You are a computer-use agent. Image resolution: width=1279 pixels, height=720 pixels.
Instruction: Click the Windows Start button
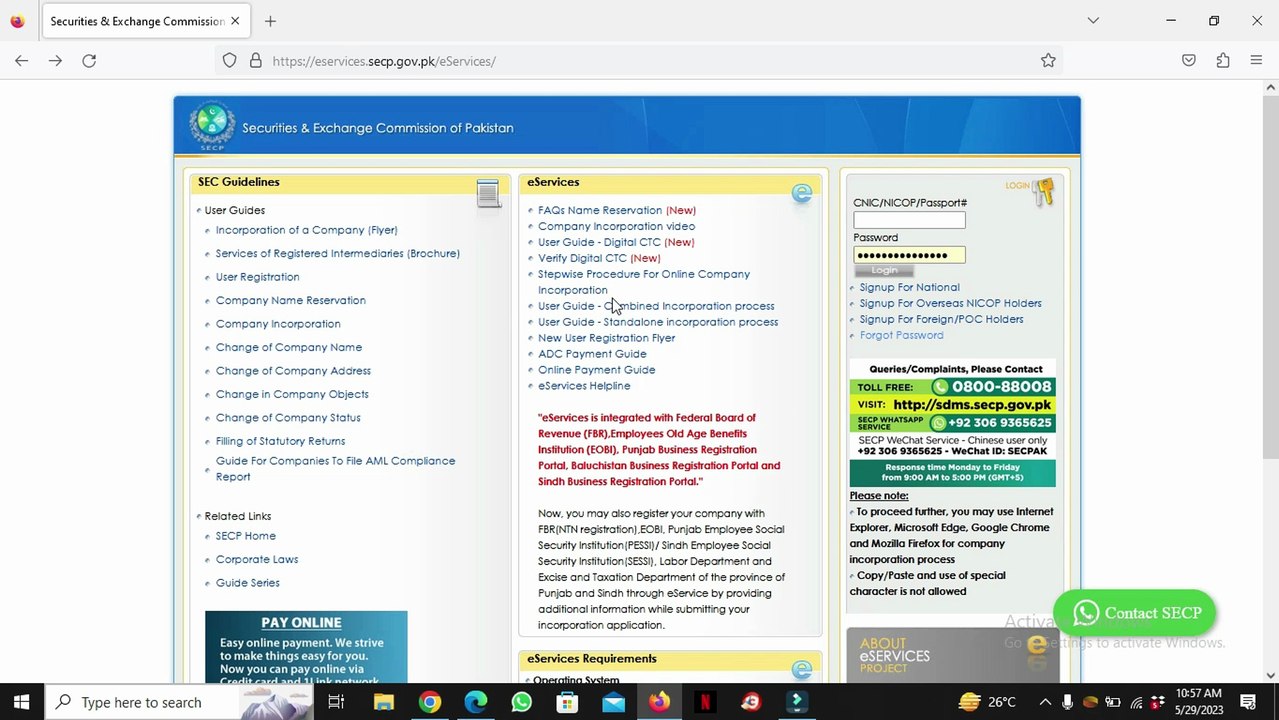[x=21, y=702]
